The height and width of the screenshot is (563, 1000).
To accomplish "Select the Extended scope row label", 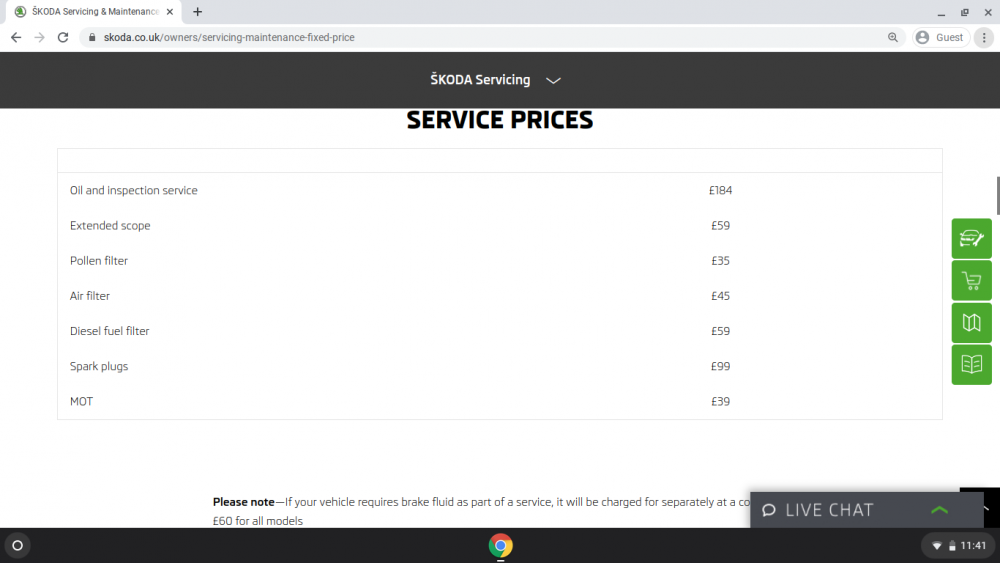I will click(110, 226).
